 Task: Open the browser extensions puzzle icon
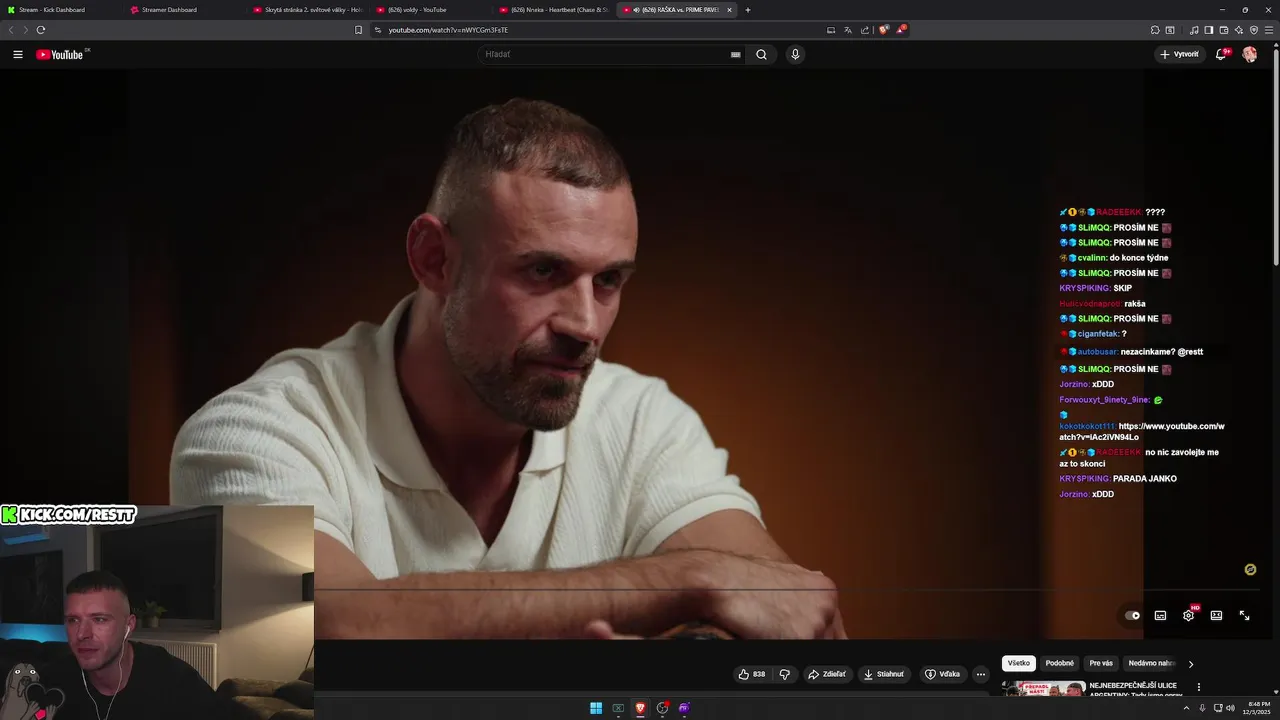point(1155,30)
